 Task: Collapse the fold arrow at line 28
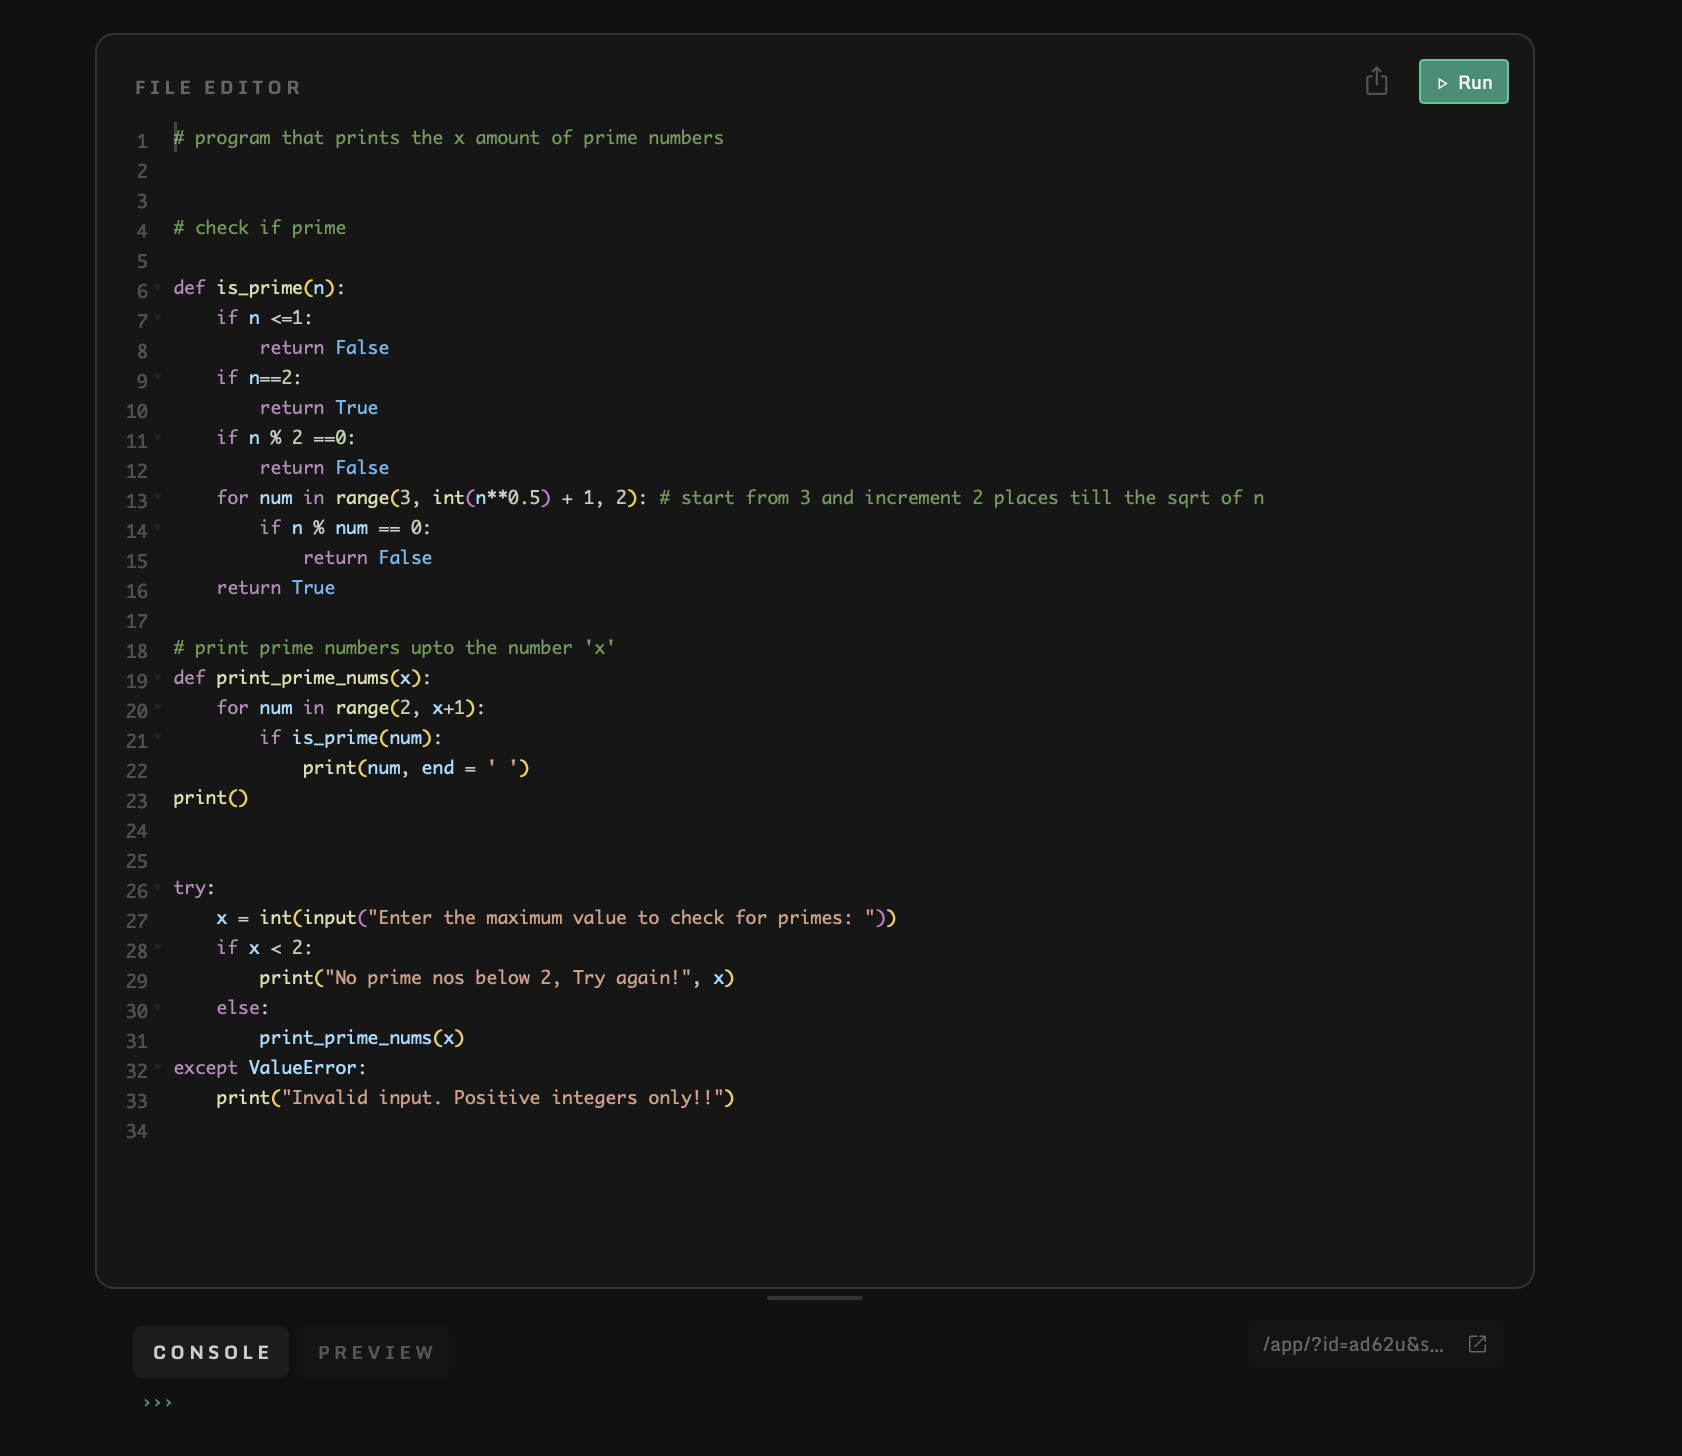click(158, 948)
